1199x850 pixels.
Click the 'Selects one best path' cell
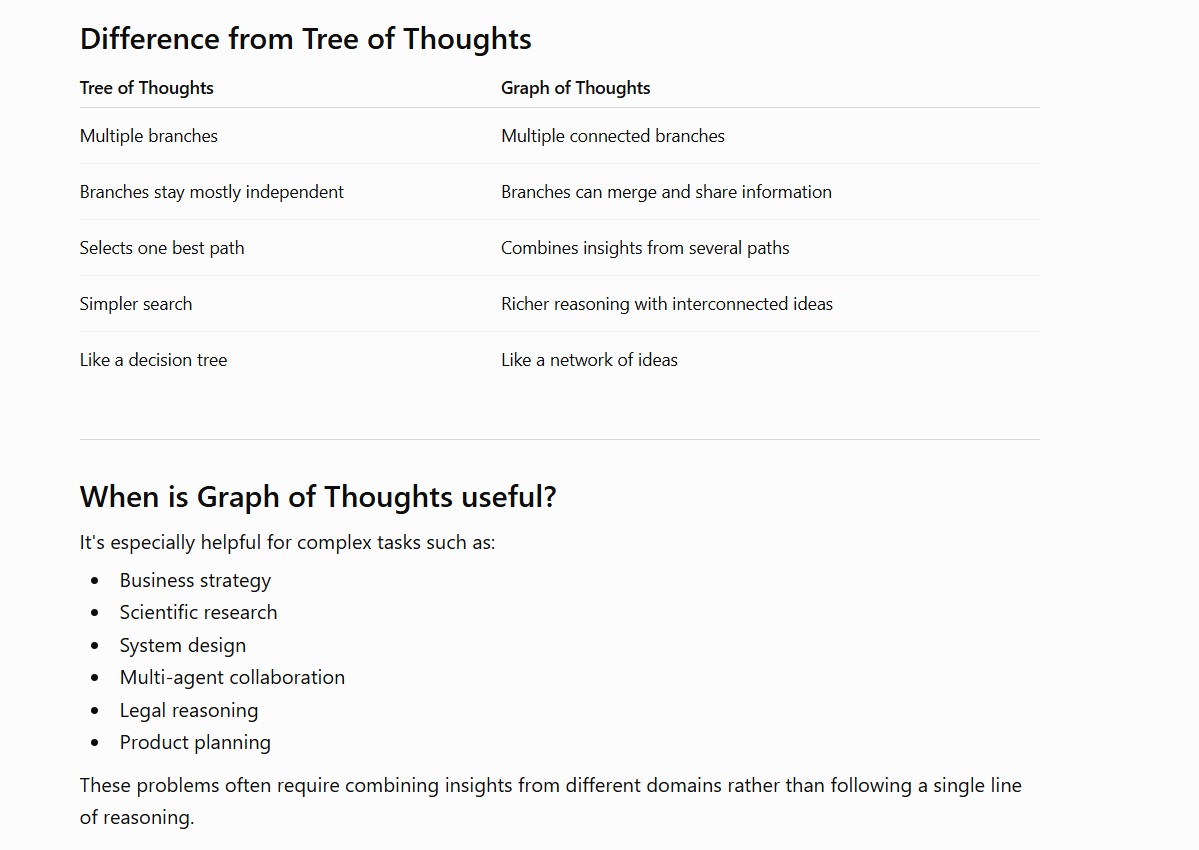161,248
